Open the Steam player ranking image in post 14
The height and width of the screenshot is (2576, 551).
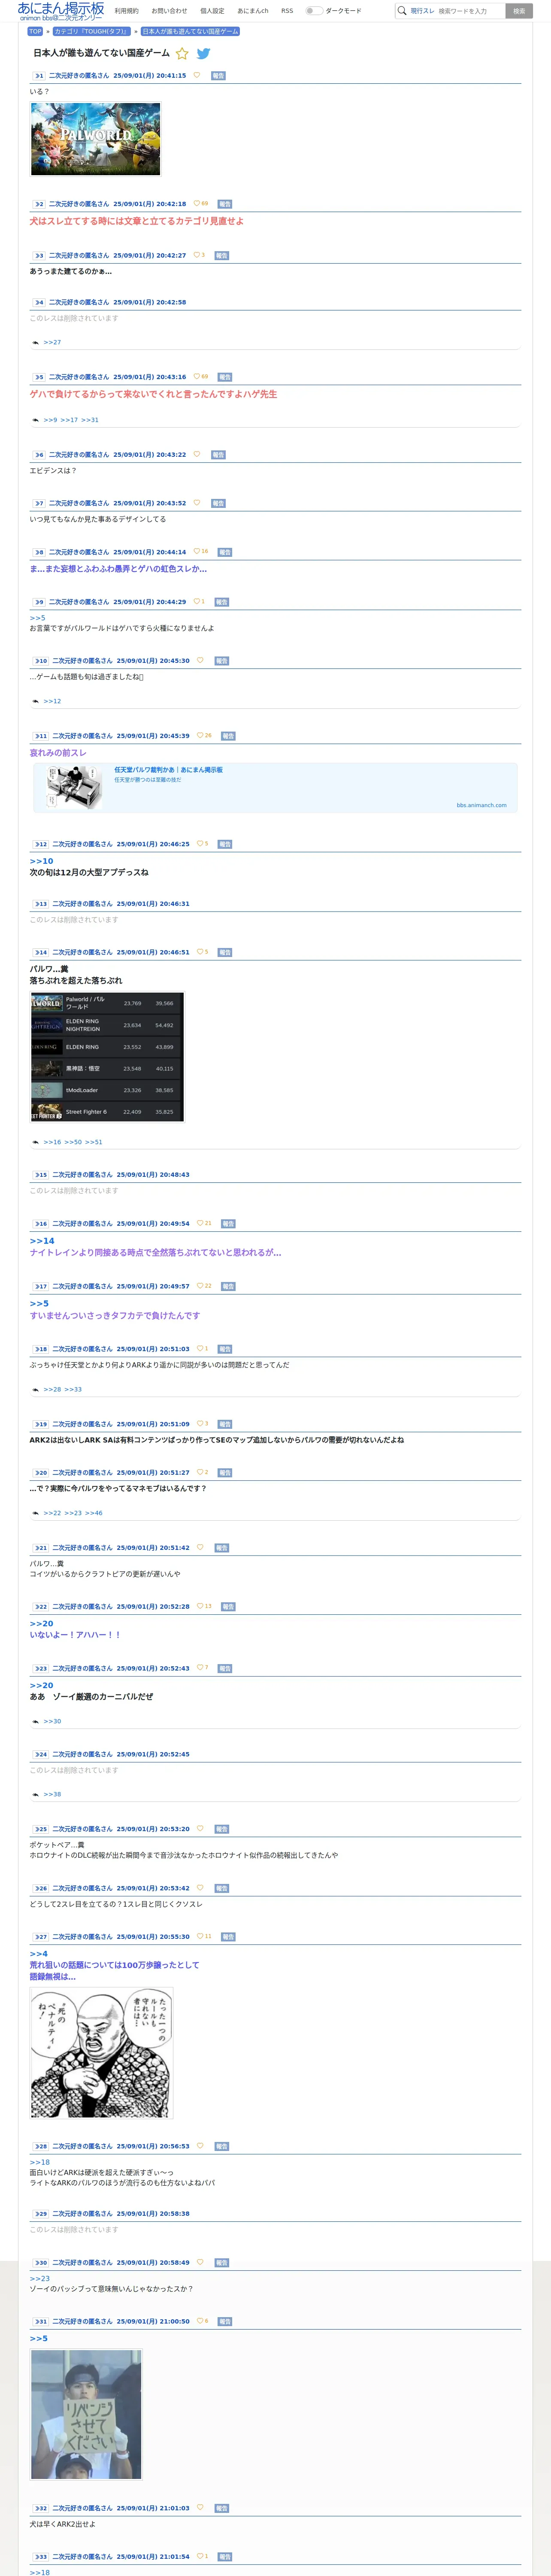[x=107, y=1057]
